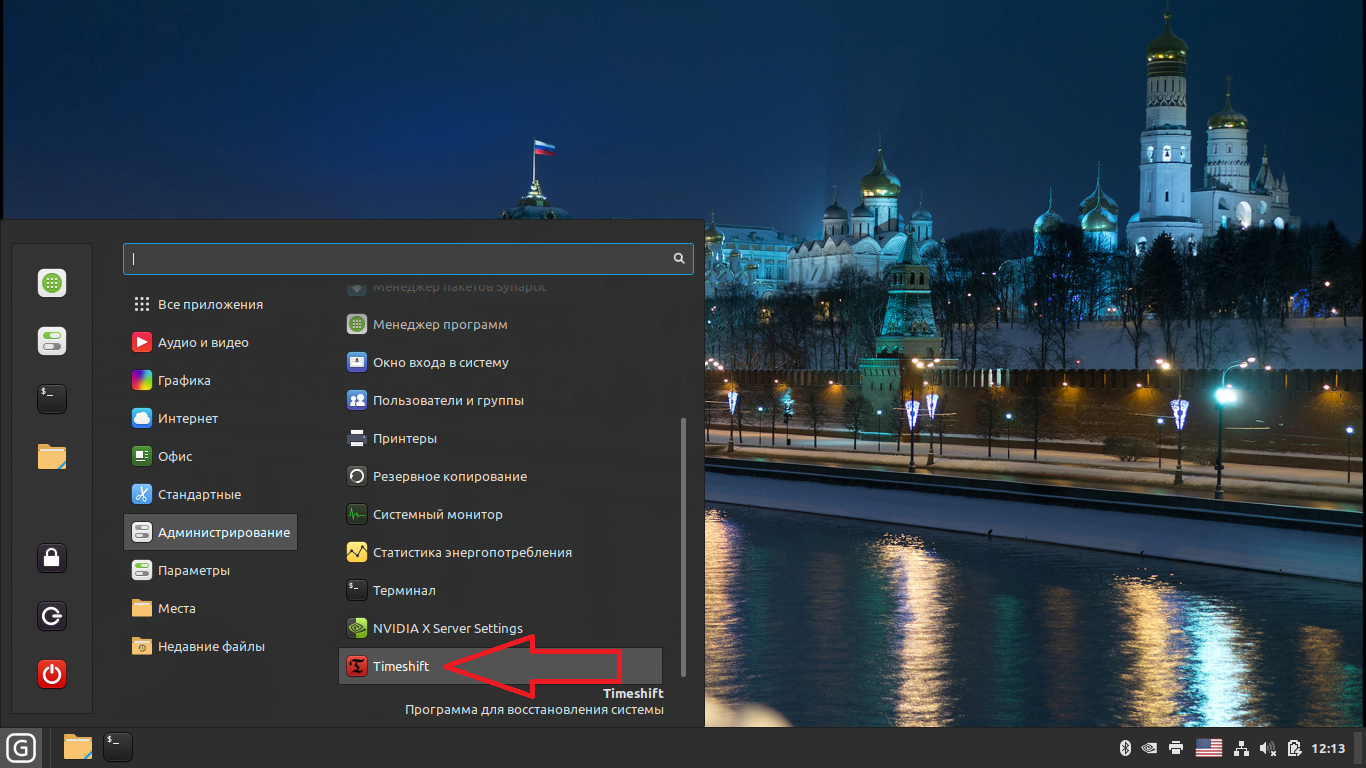Open Резервное копирование backup tool
1366x768 pixels.
point(449,476)
